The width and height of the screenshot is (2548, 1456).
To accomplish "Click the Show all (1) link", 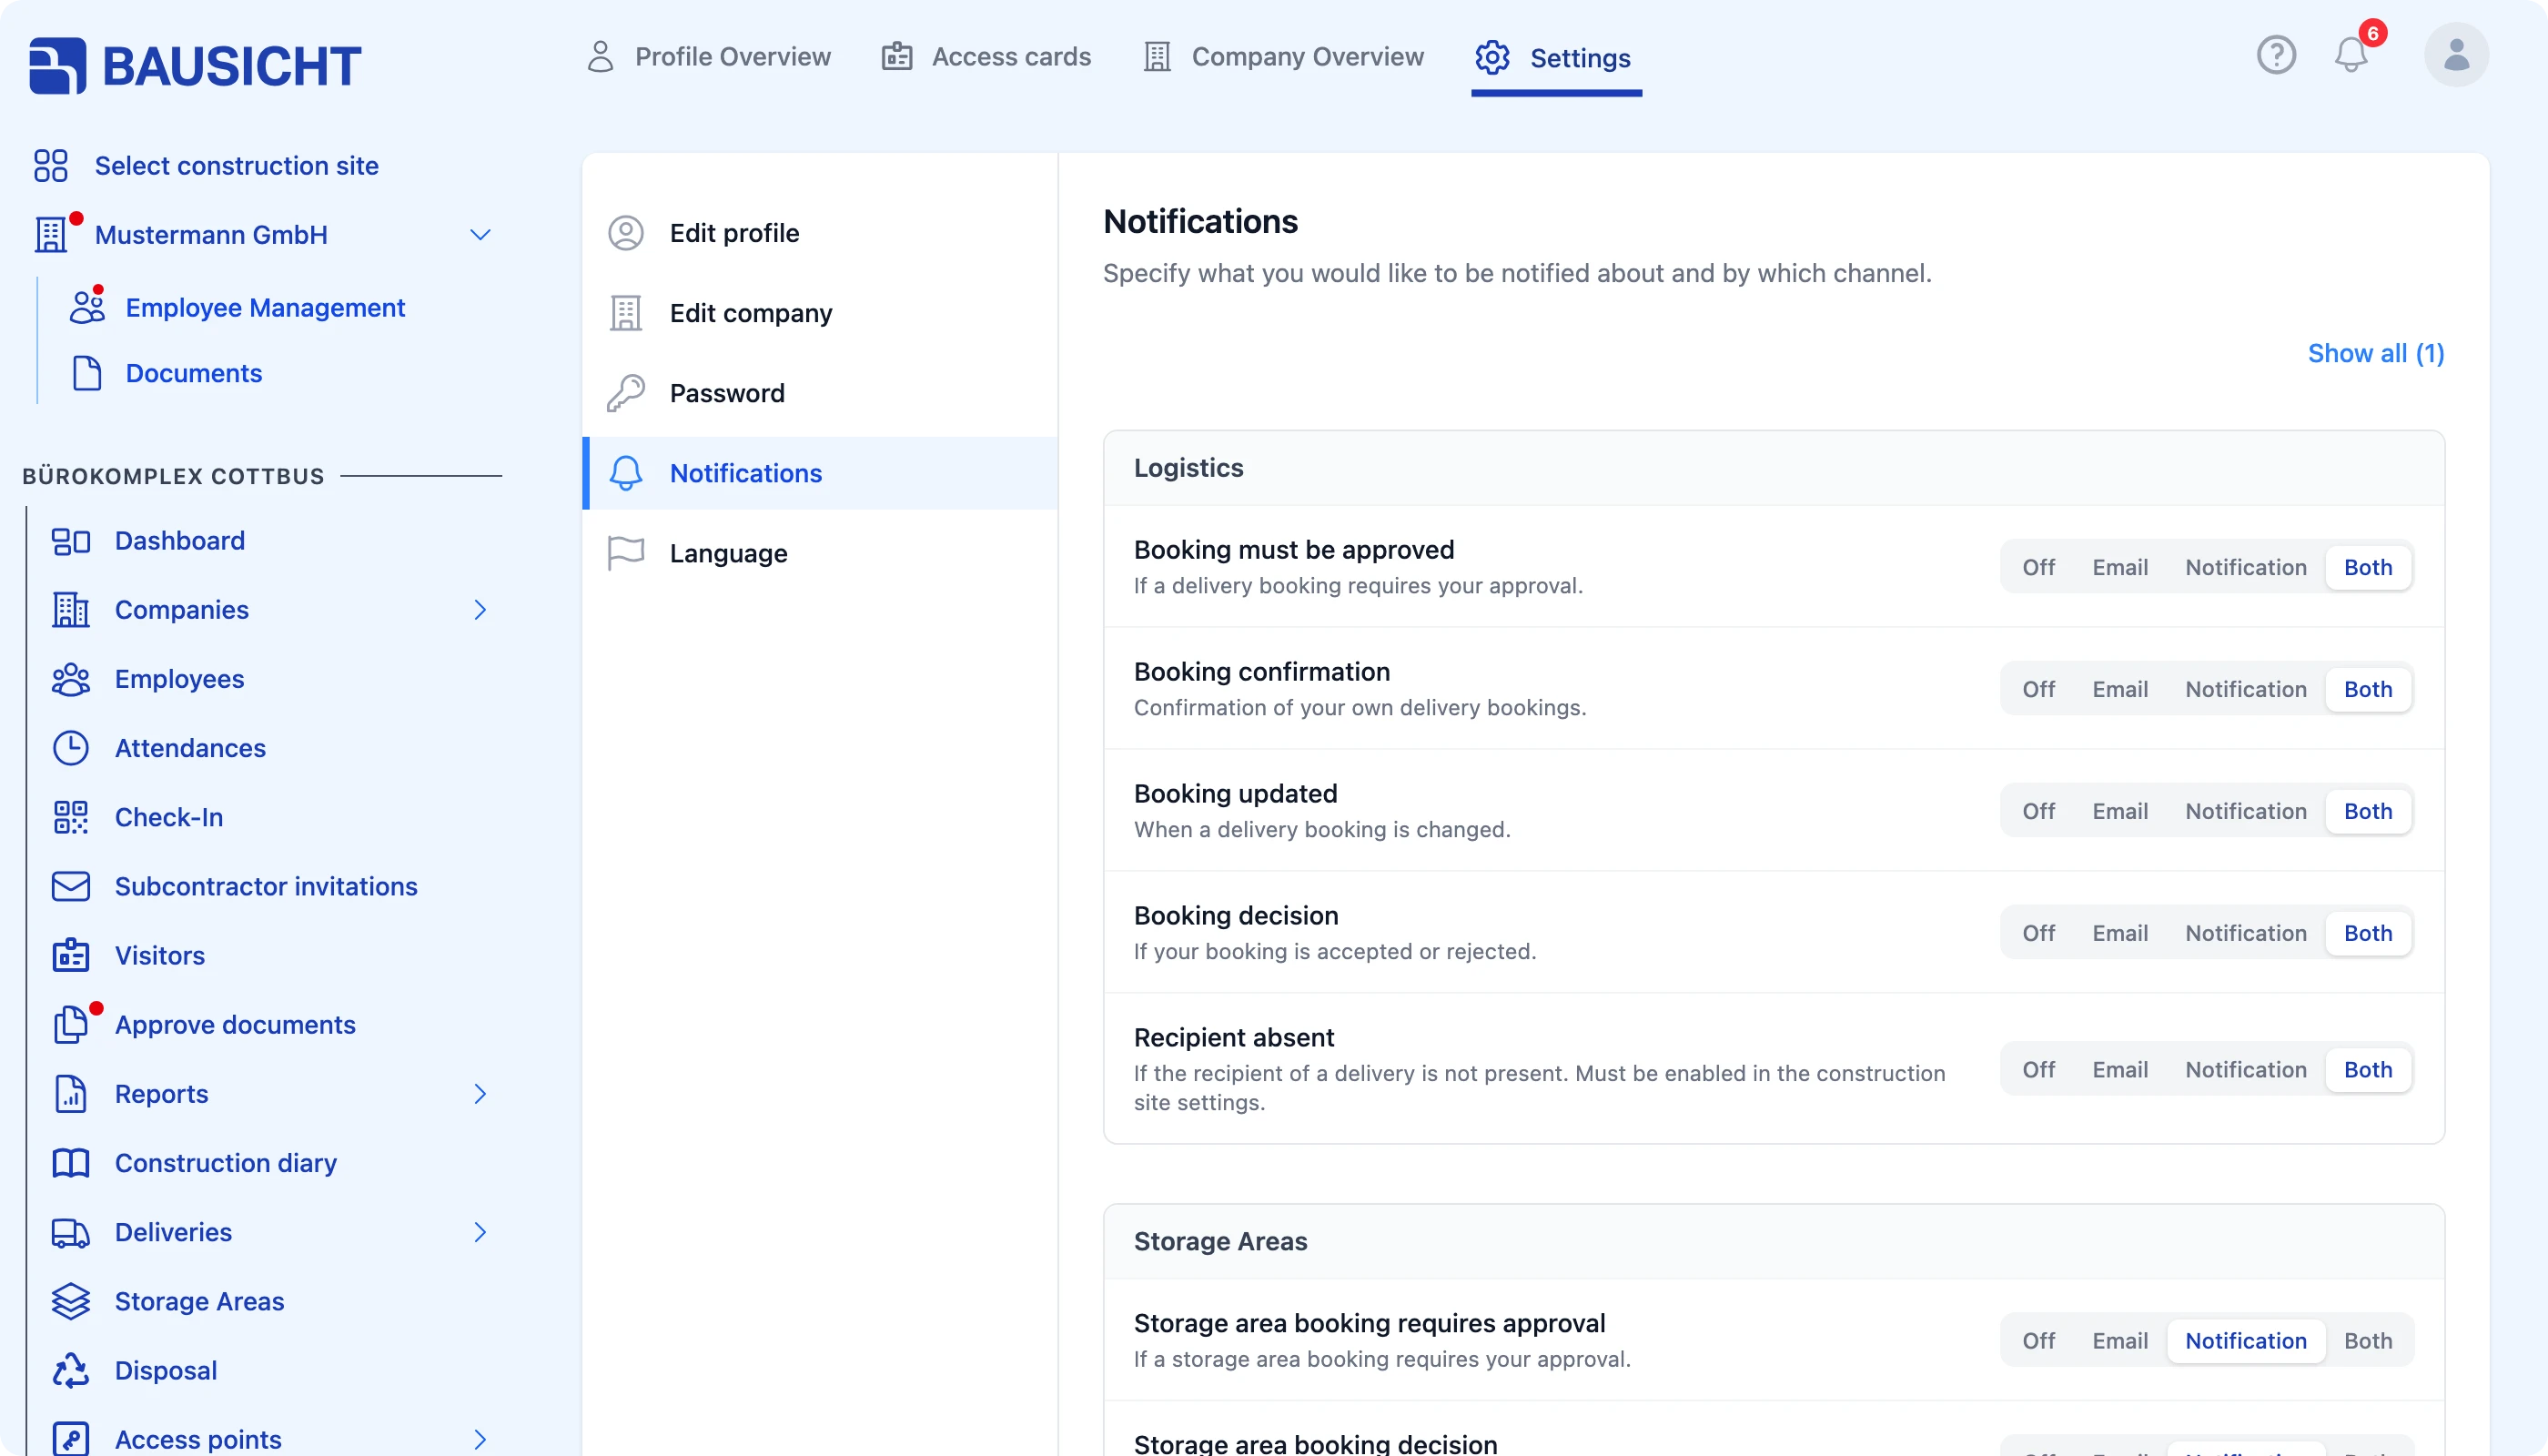I will (2375, 353).
